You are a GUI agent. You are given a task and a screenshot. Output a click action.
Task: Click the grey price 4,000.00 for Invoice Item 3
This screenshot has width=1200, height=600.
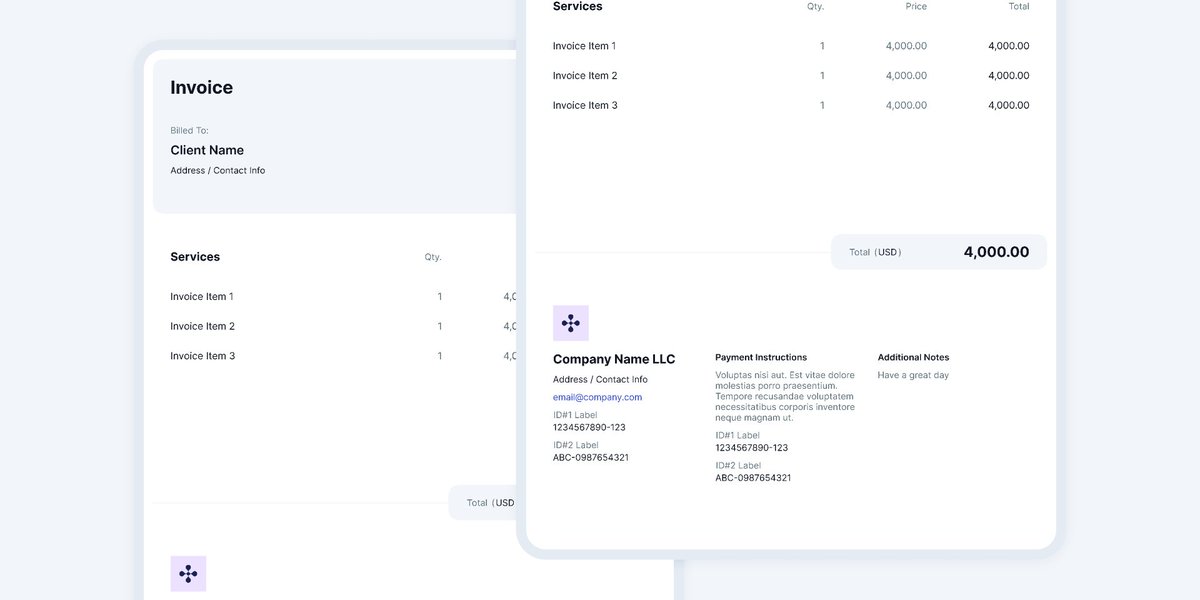(906, 105)
